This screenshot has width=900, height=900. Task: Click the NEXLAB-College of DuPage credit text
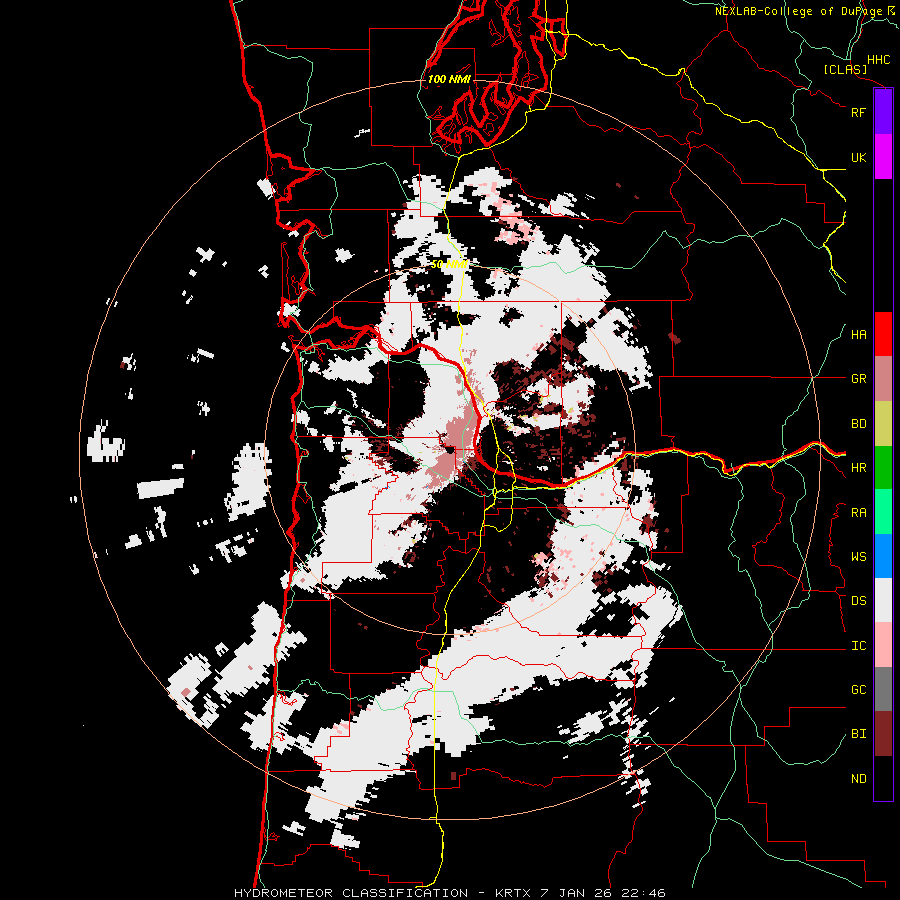[798, 11]
